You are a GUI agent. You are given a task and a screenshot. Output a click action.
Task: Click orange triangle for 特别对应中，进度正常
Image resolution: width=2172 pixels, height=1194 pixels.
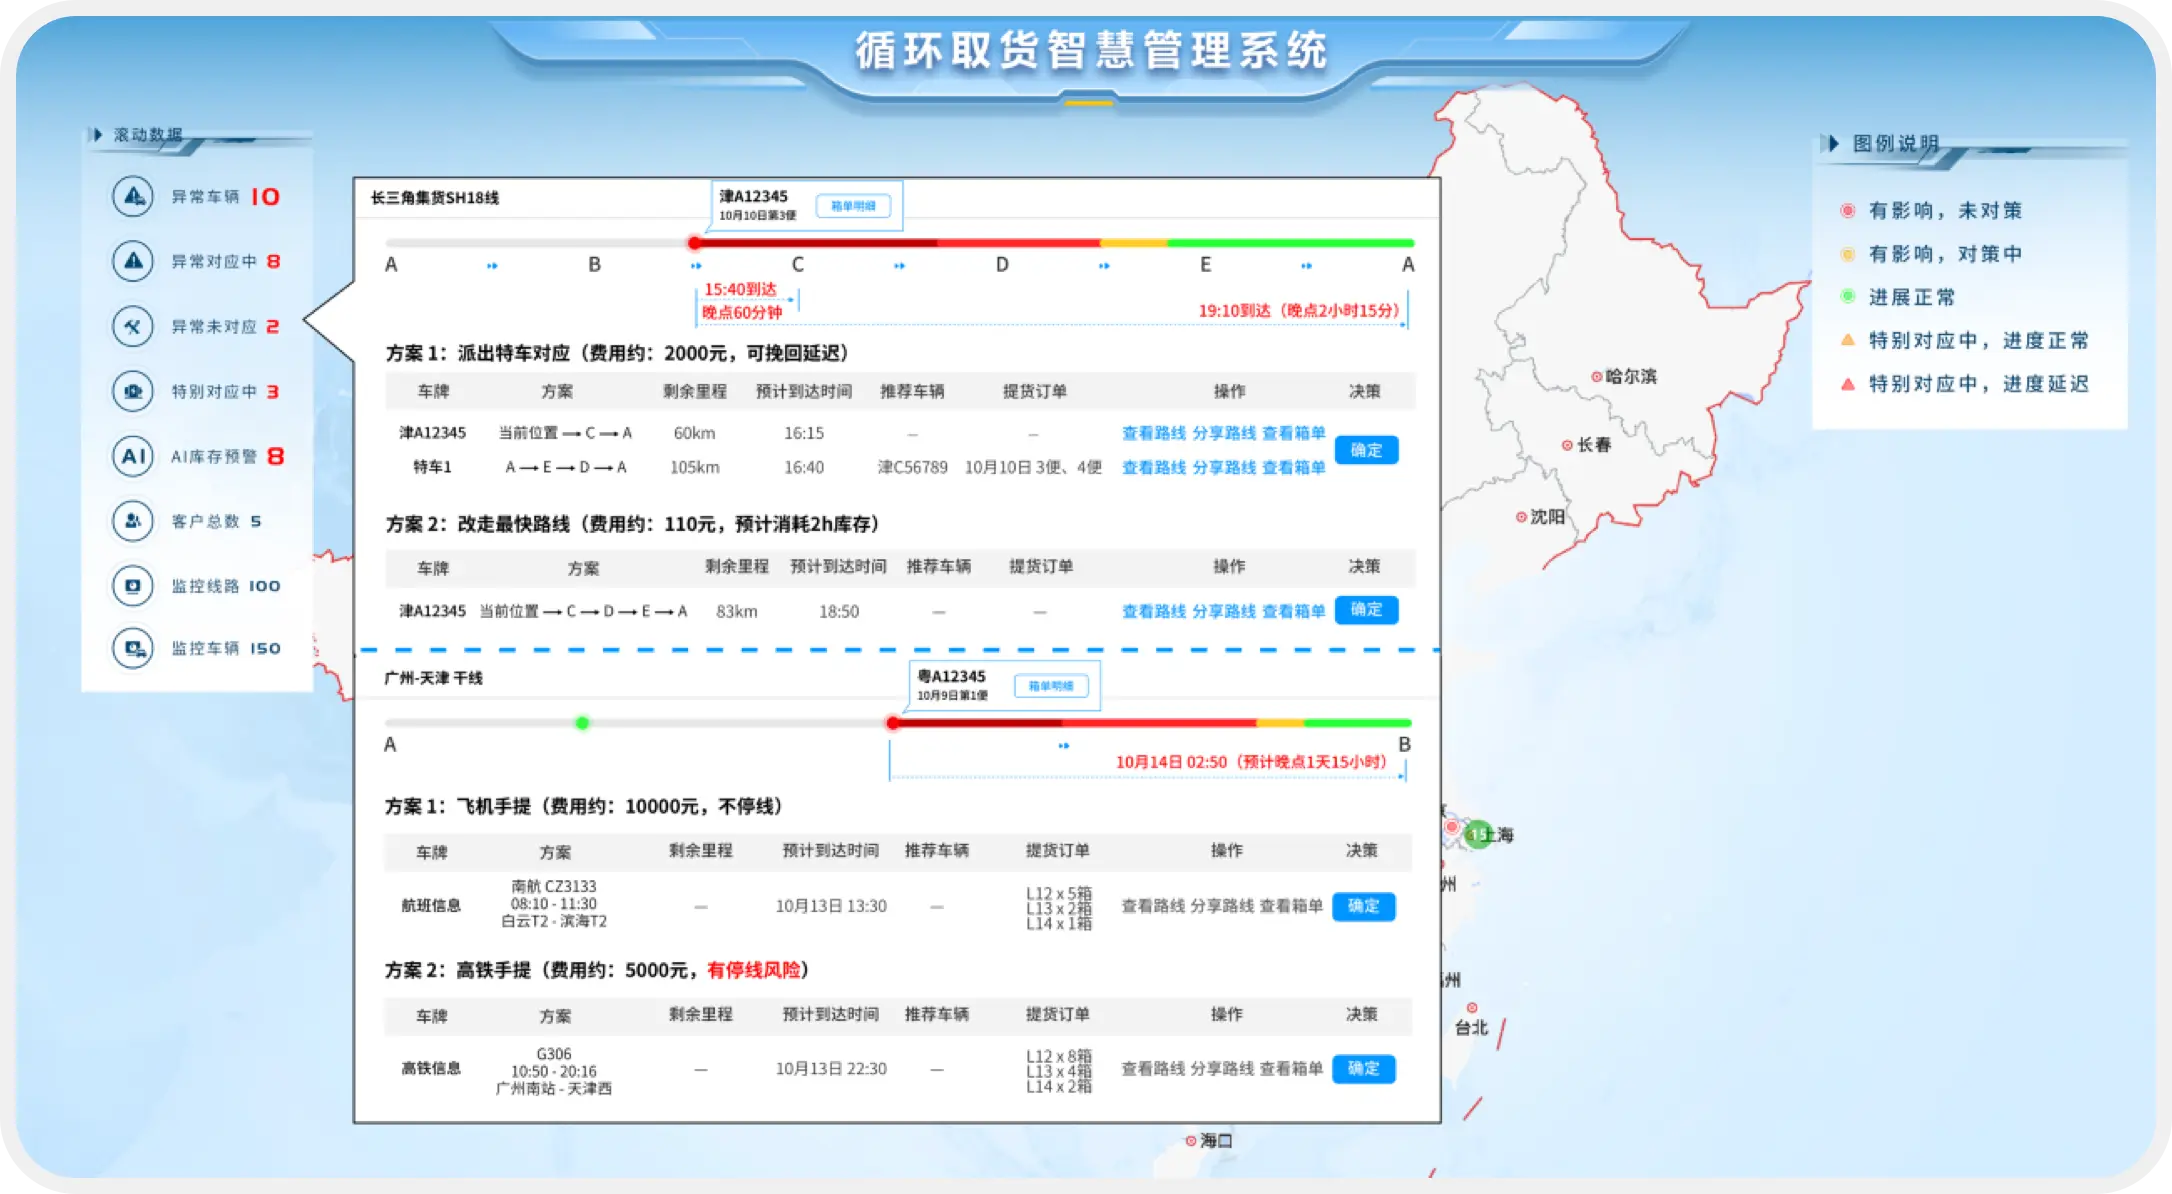tap(1848, 340)
